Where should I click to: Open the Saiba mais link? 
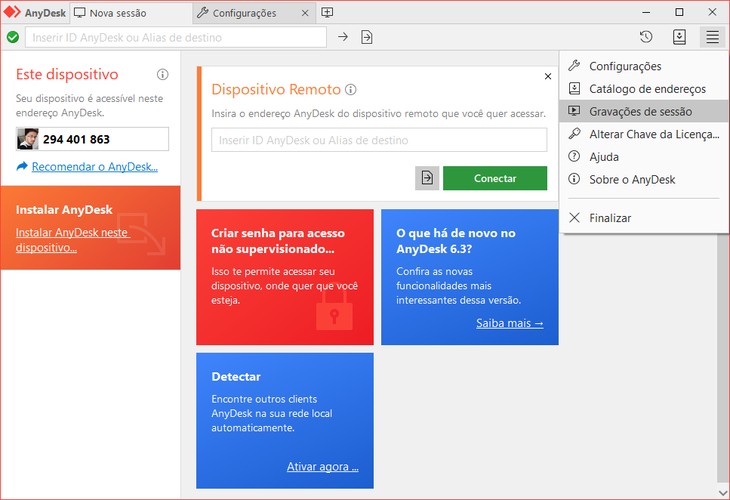(509, 323)
